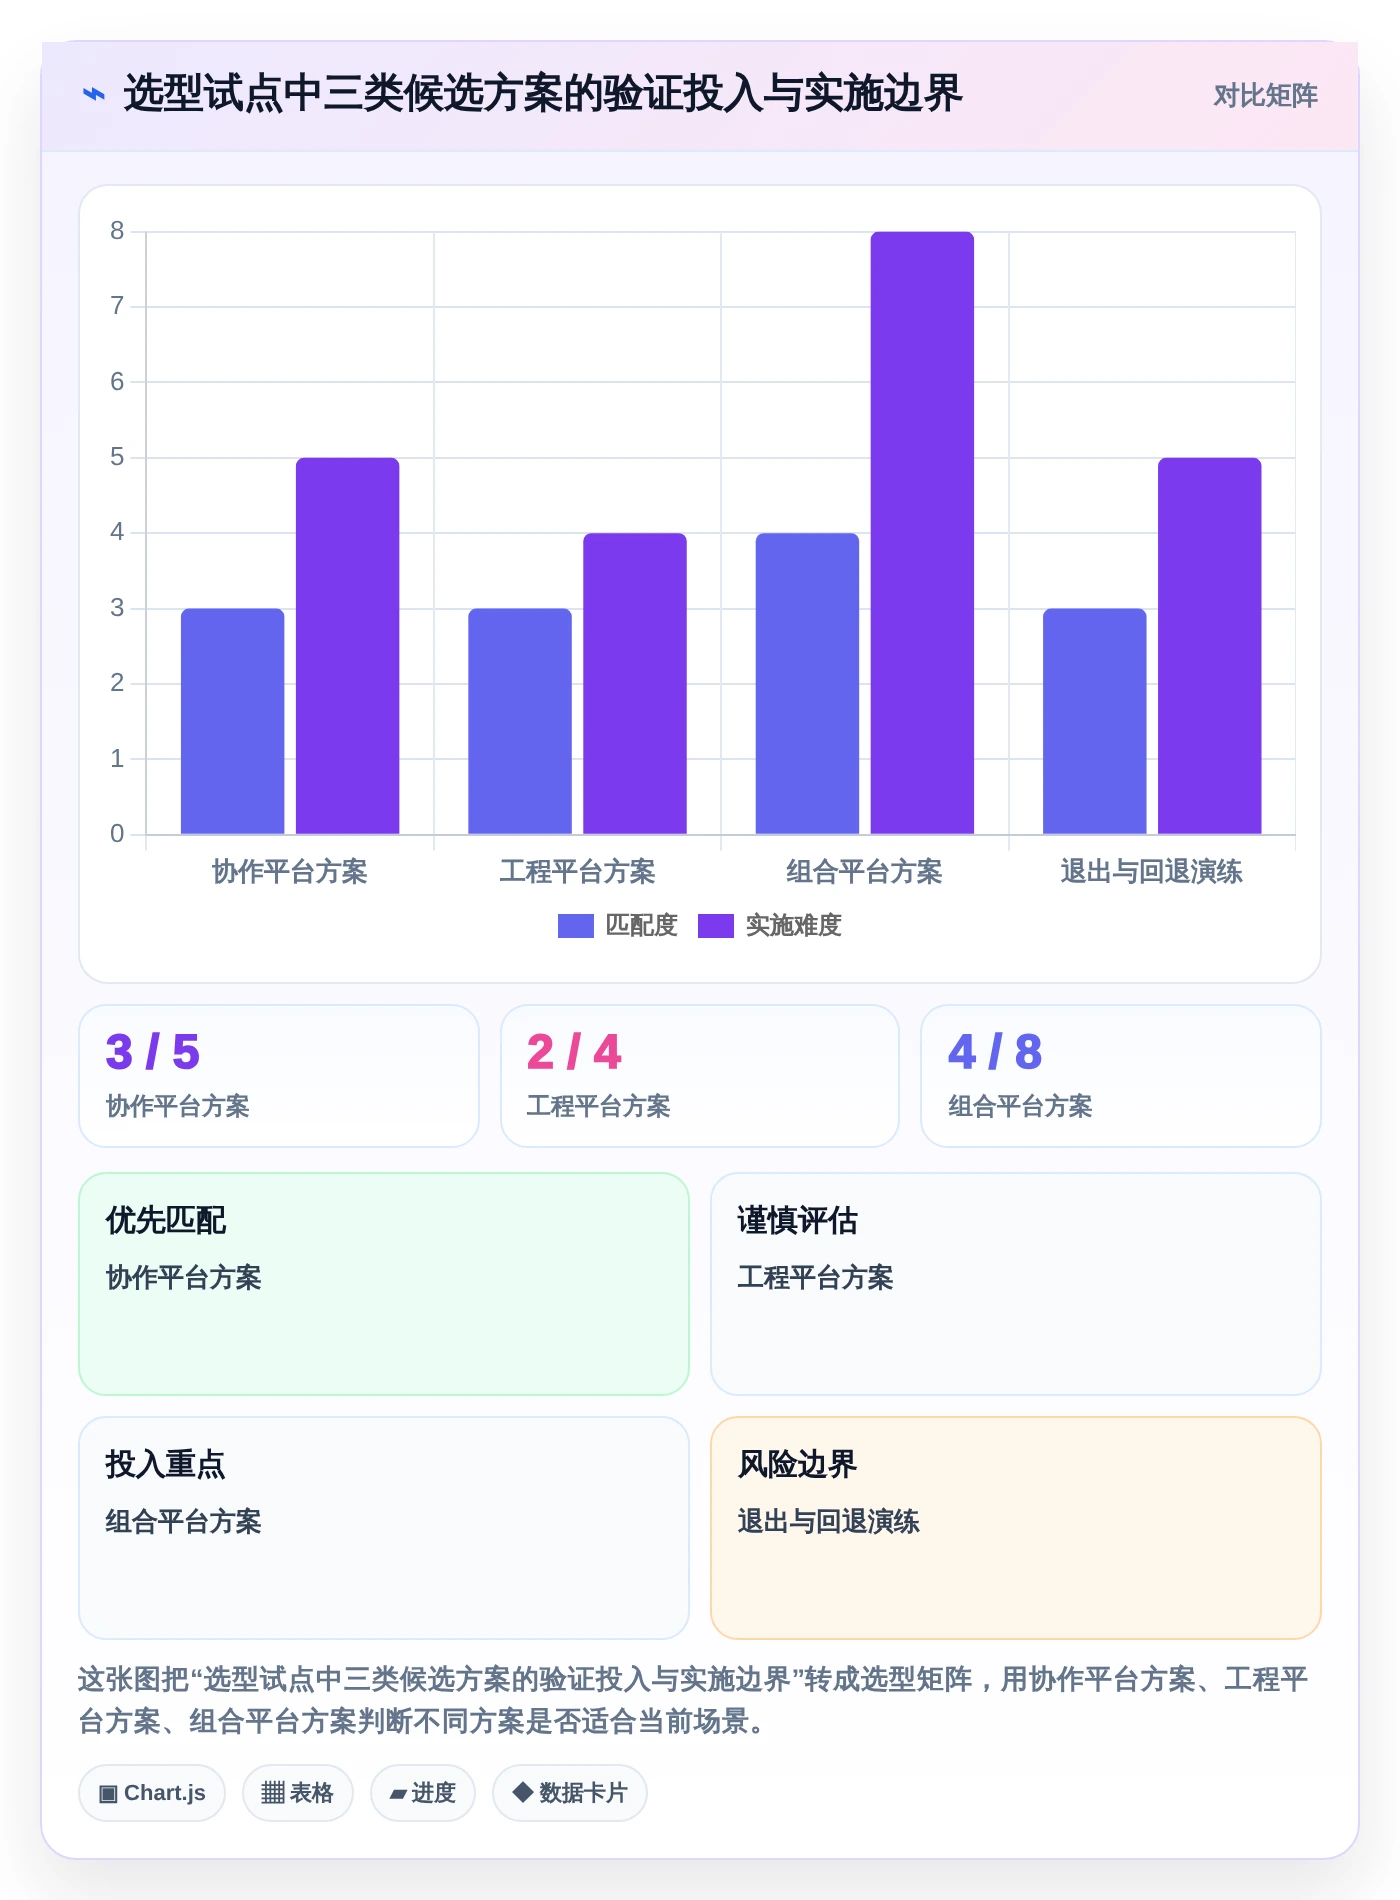Click the bar icon in 进度 chip
Viewport: 1400px width, 1900px height.
(398, 1794)
